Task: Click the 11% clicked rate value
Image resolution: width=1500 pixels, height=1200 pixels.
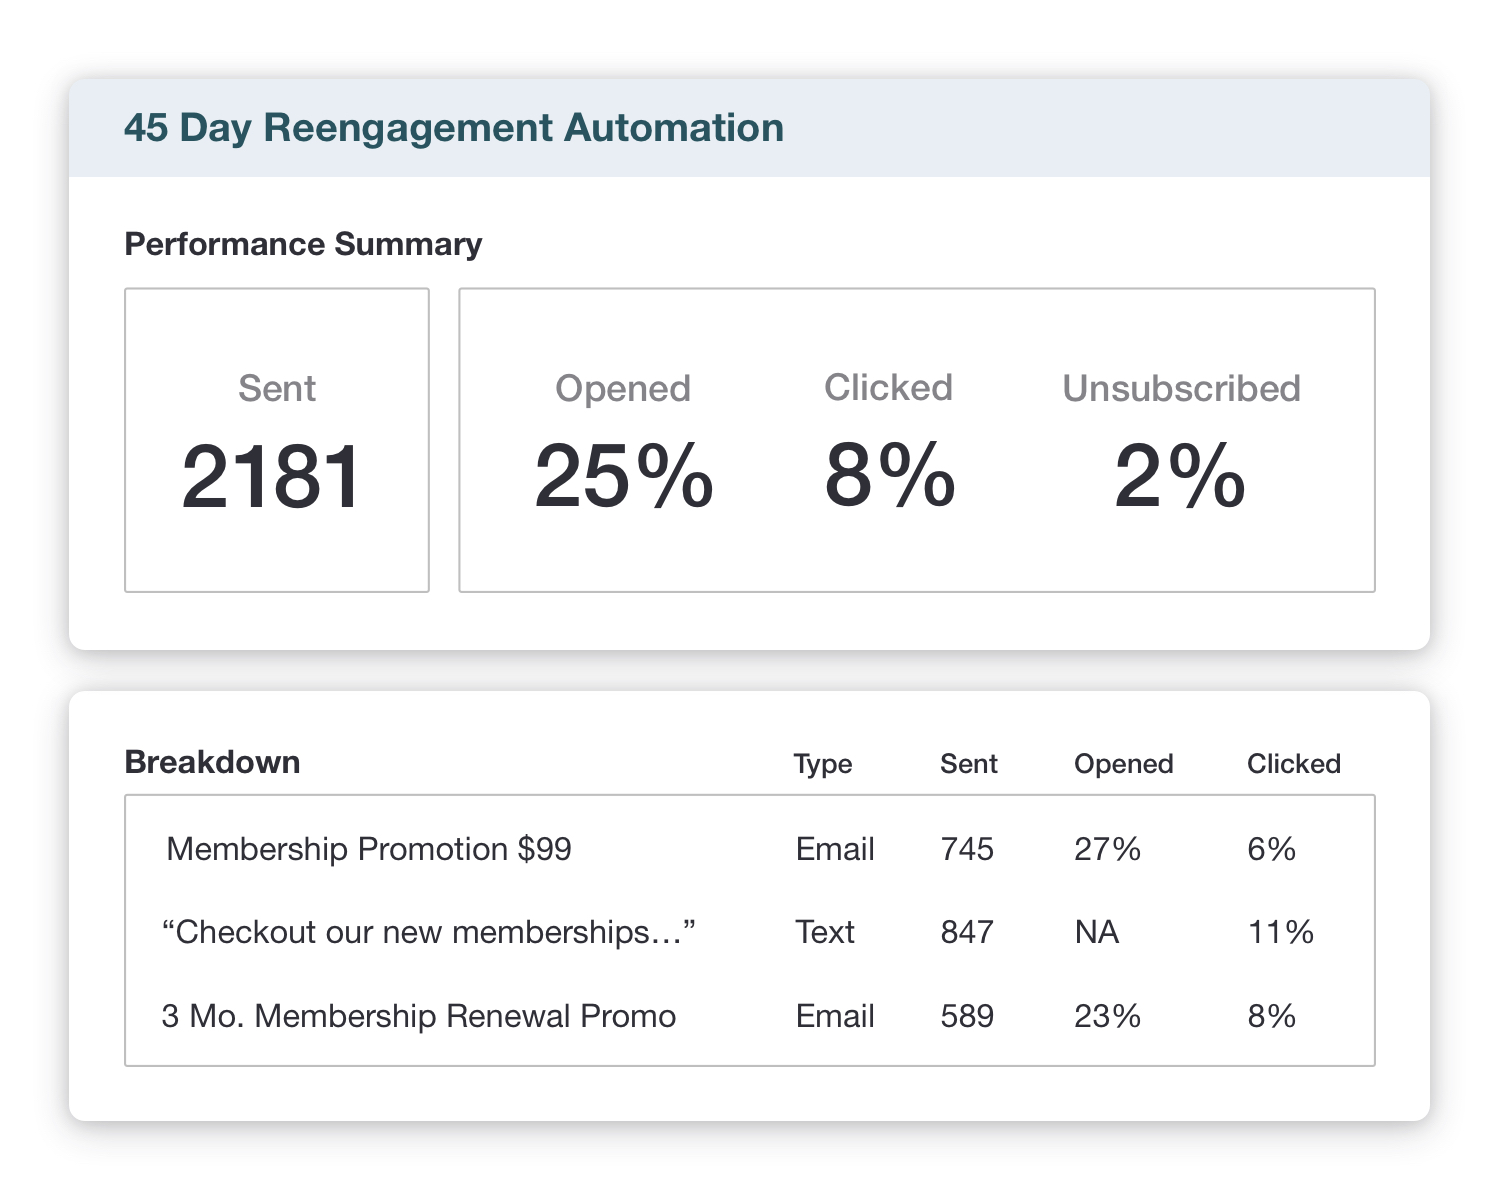Action: click(1280, 932)
